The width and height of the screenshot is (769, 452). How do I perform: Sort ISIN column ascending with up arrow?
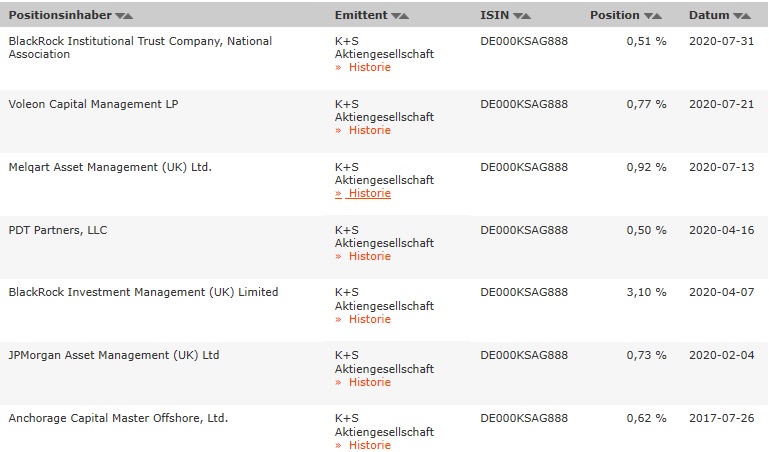click(x=525, y=16)
